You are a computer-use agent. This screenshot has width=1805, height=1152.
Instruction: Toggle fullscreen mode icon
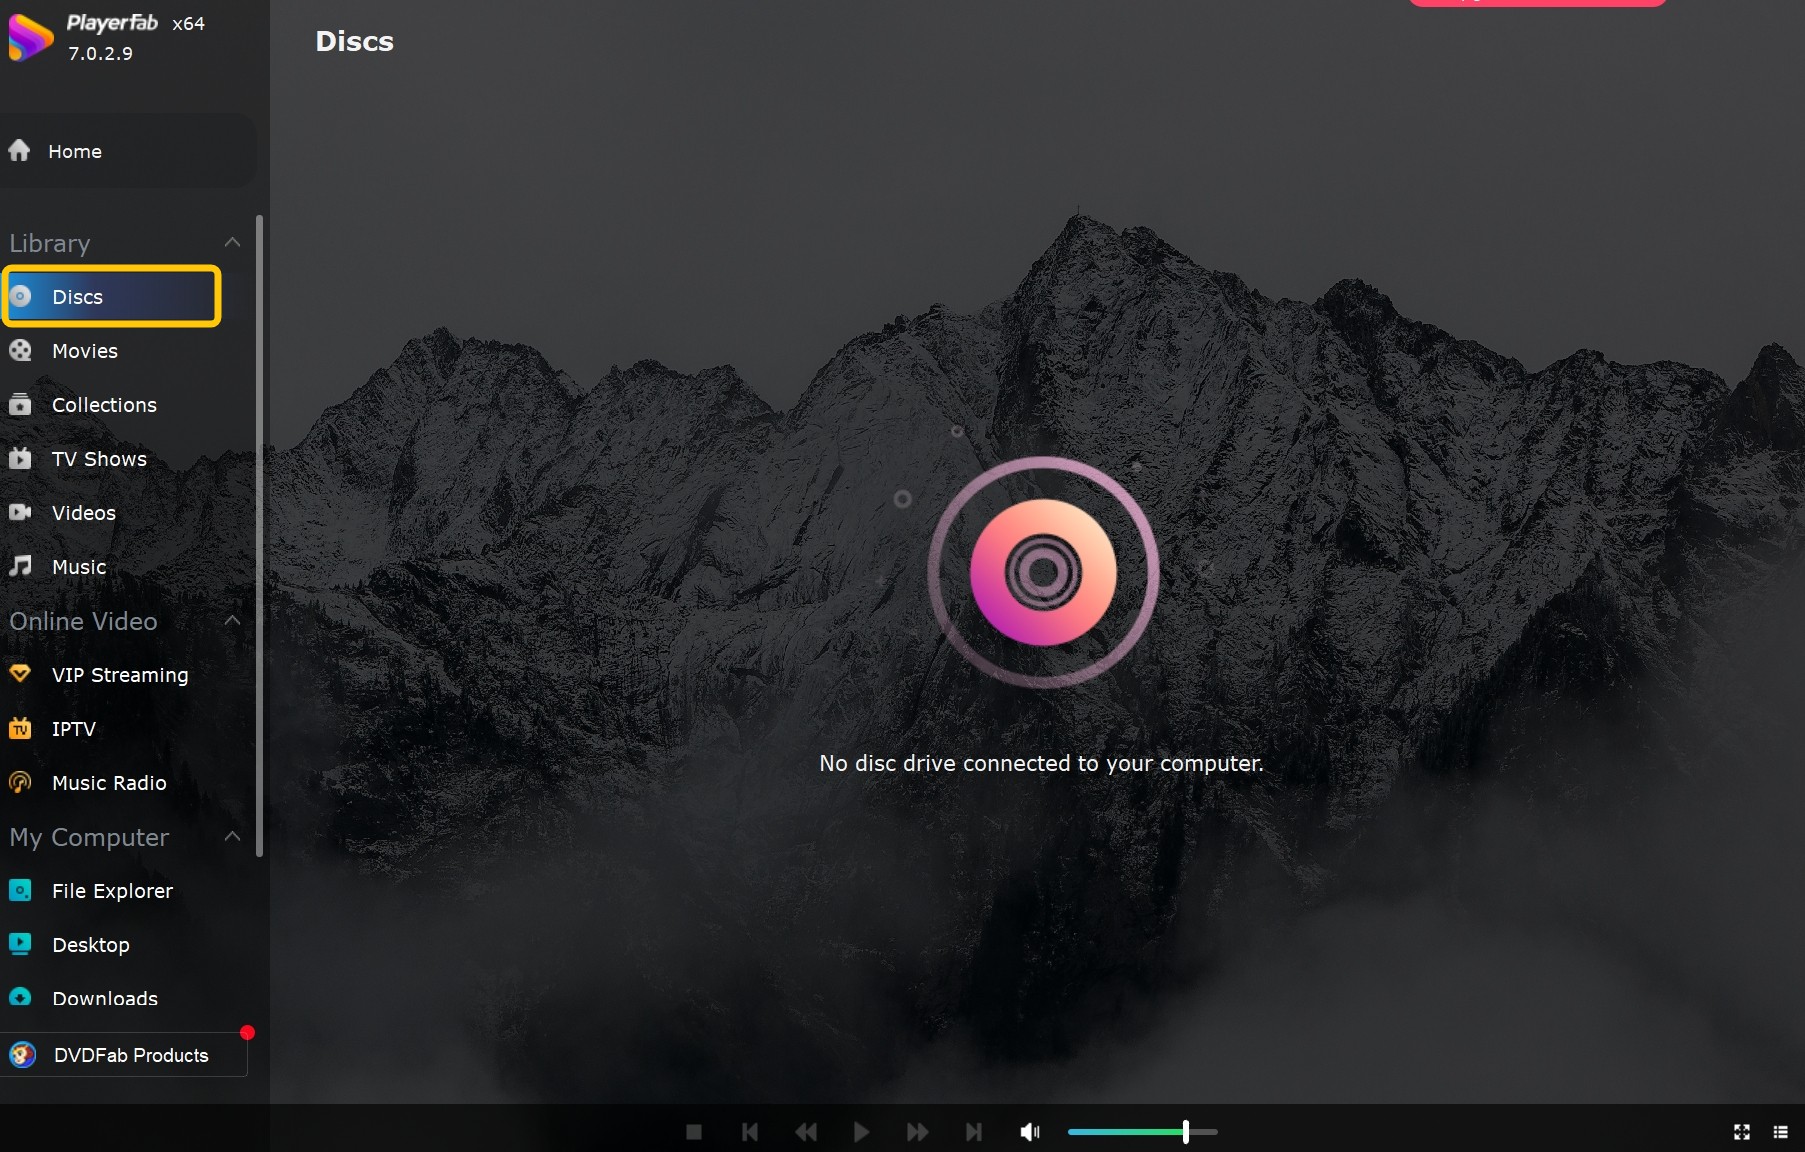(1742, 1132)
